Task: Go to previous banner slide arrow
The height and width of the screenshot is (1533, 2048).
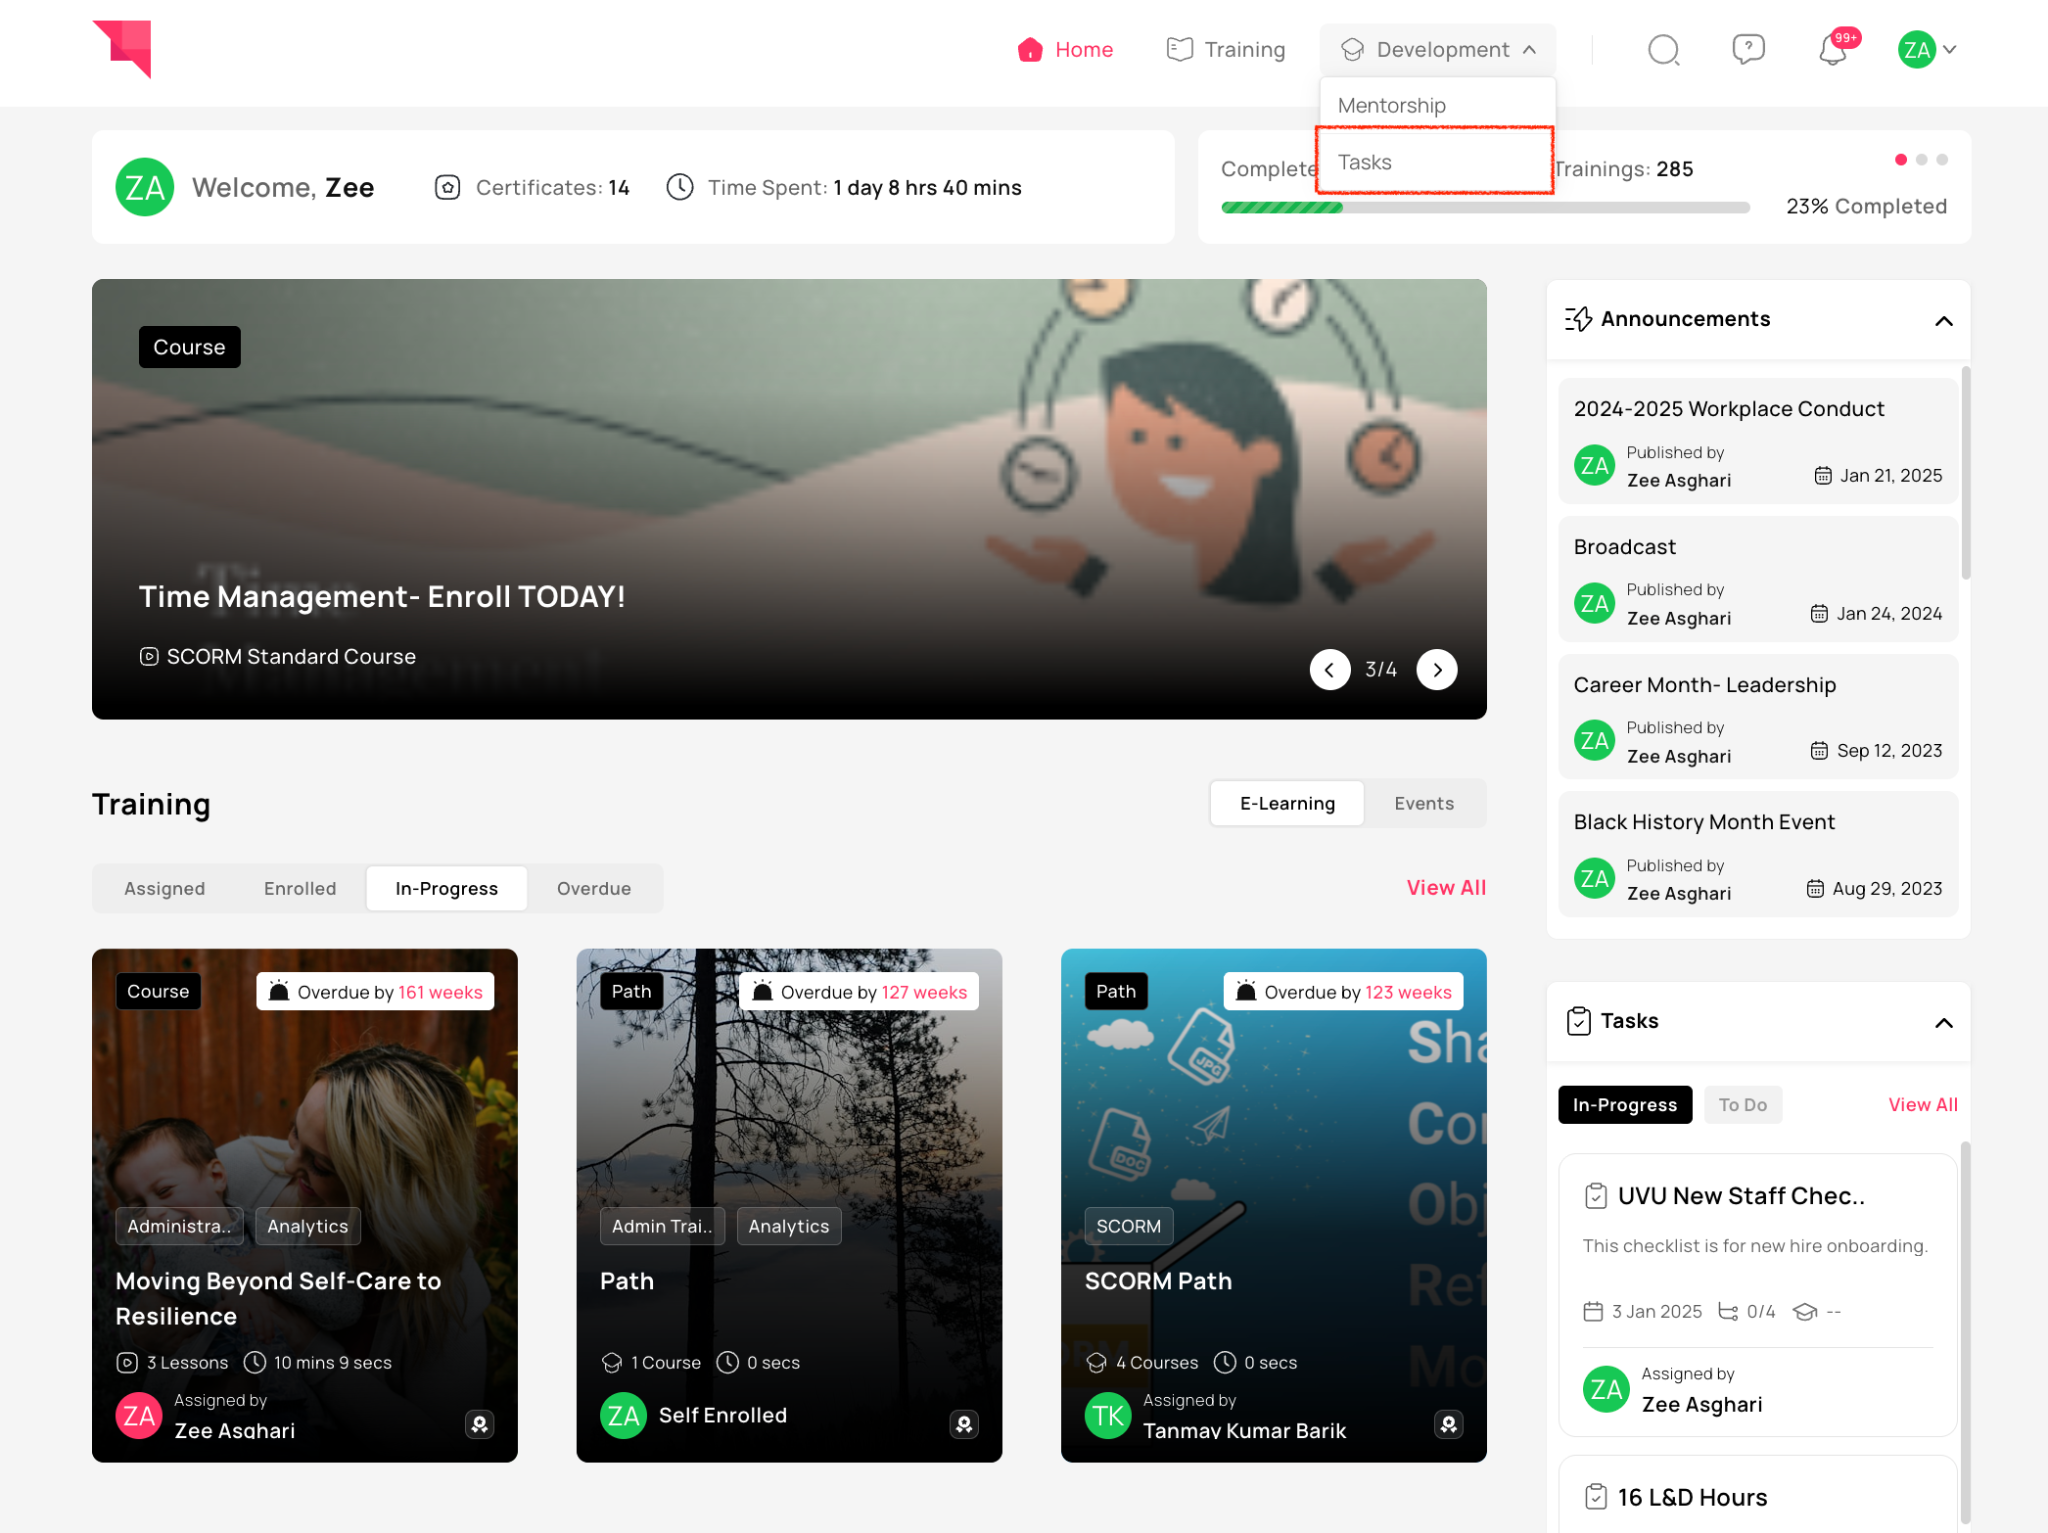Action: (1329, 669)
